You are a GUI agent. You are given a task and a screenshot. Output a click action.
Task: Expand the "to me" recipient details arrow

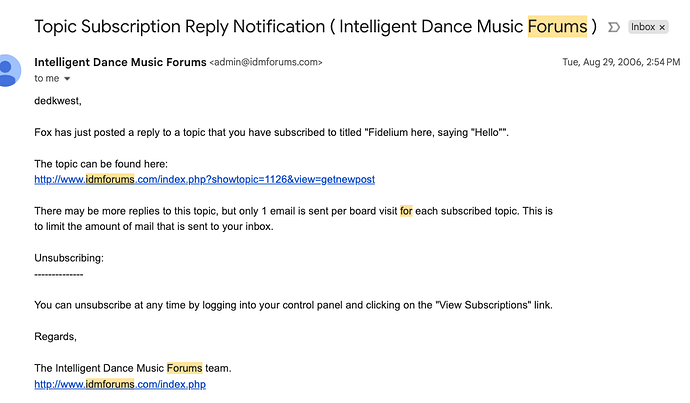68,78
